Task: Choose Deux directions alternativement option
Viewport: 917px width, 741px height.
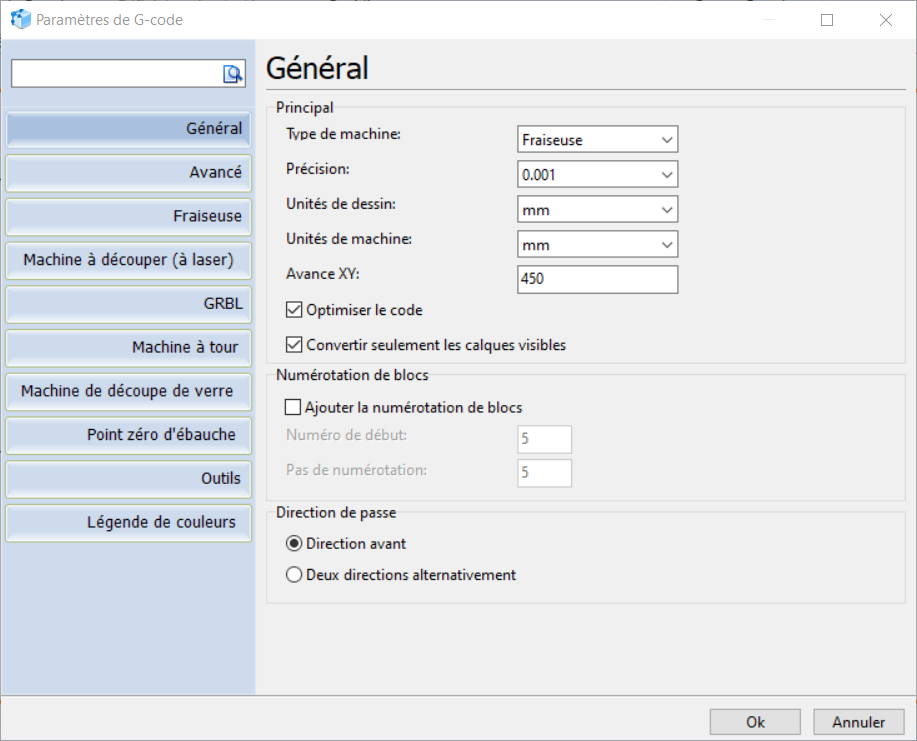Action: click(x=294, y=575)
